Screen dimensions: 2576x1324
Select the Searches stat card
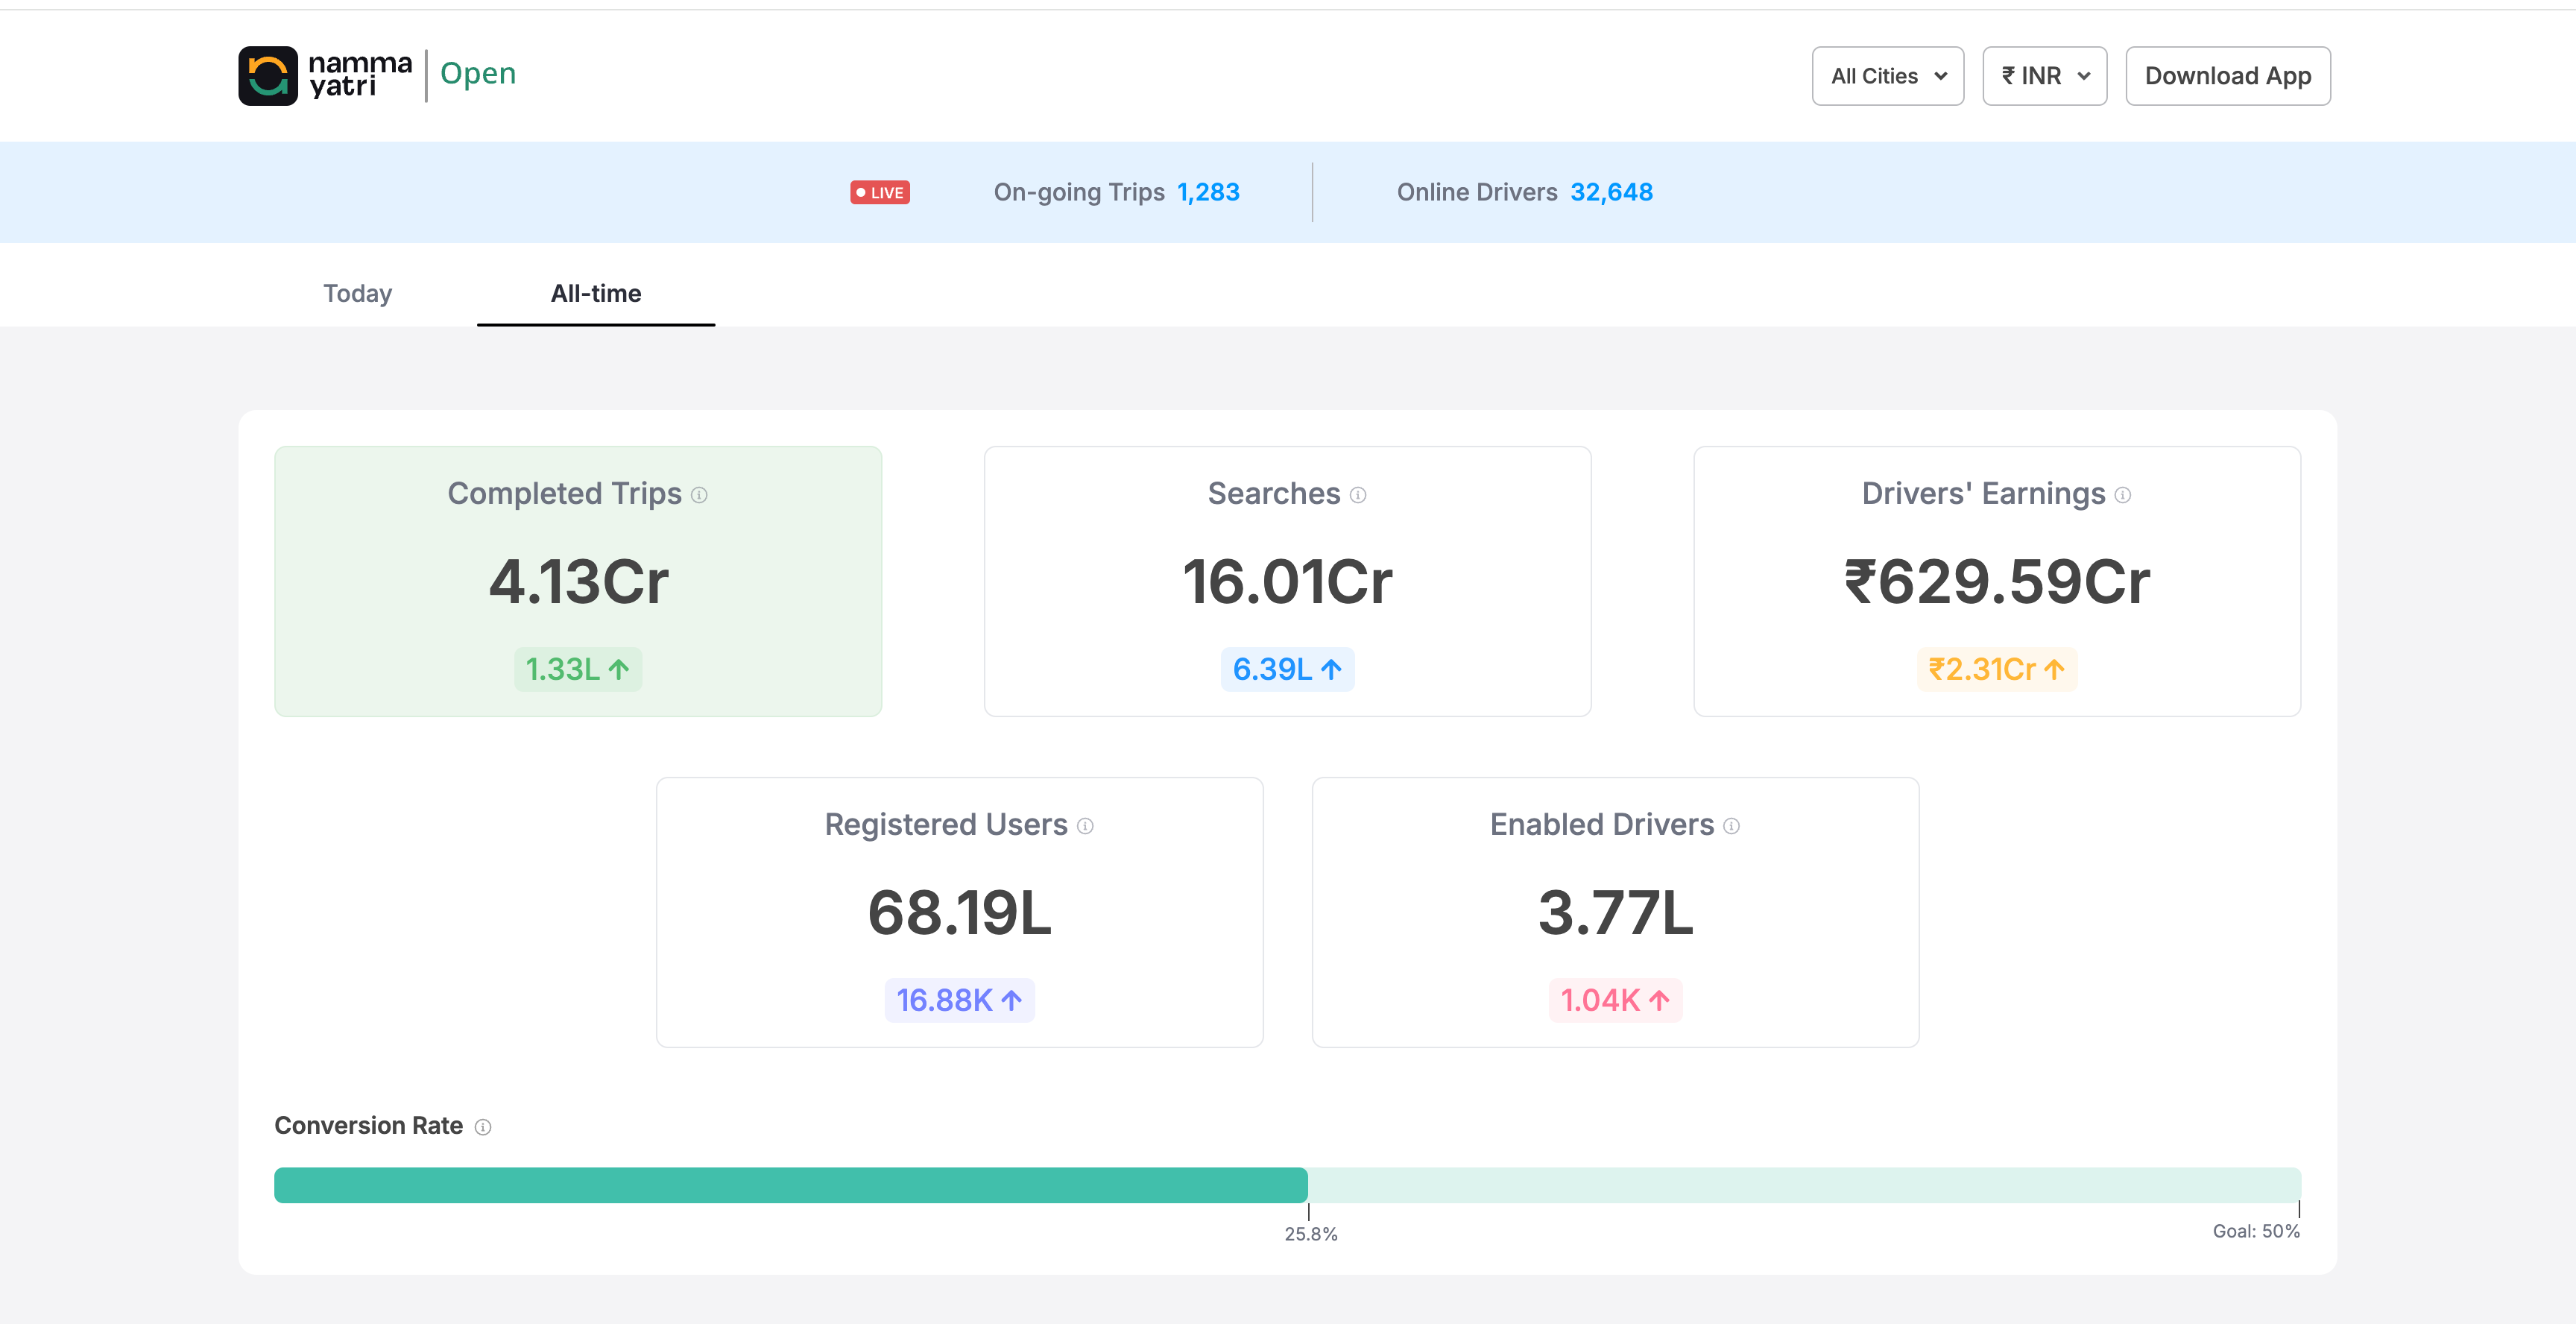(x=1287, y=581)
